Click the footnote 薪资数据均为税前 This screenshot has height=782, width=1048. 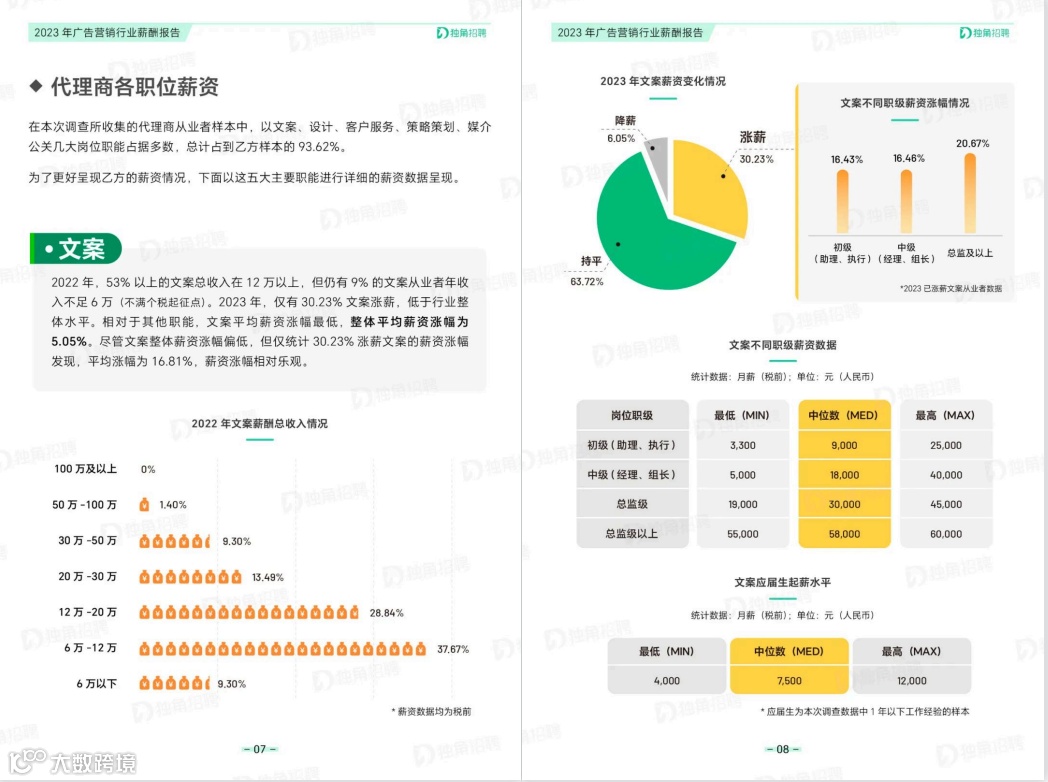coord(431,712)
